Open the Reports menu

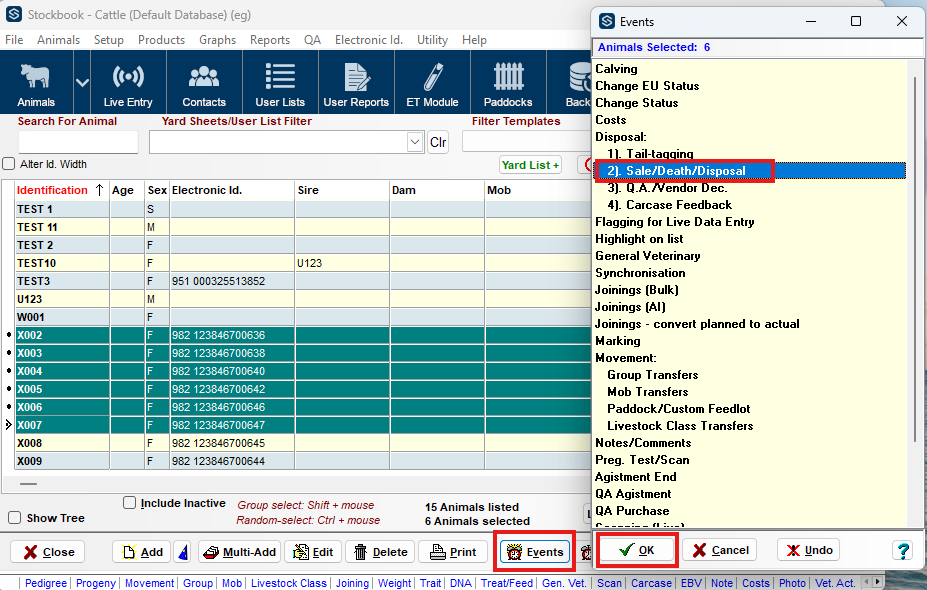(270, 40)
